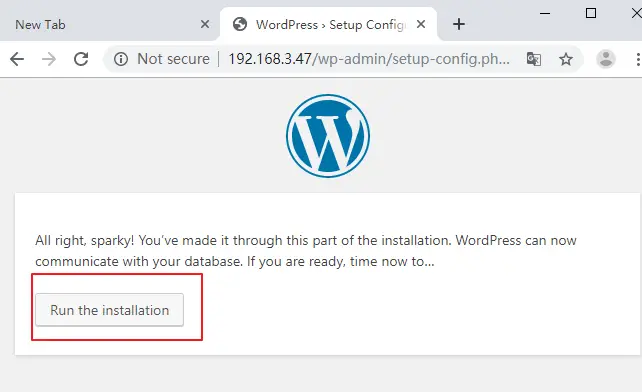Go back to the previous page
Viewport: 642px width, 392px height.
click(17, 59)
